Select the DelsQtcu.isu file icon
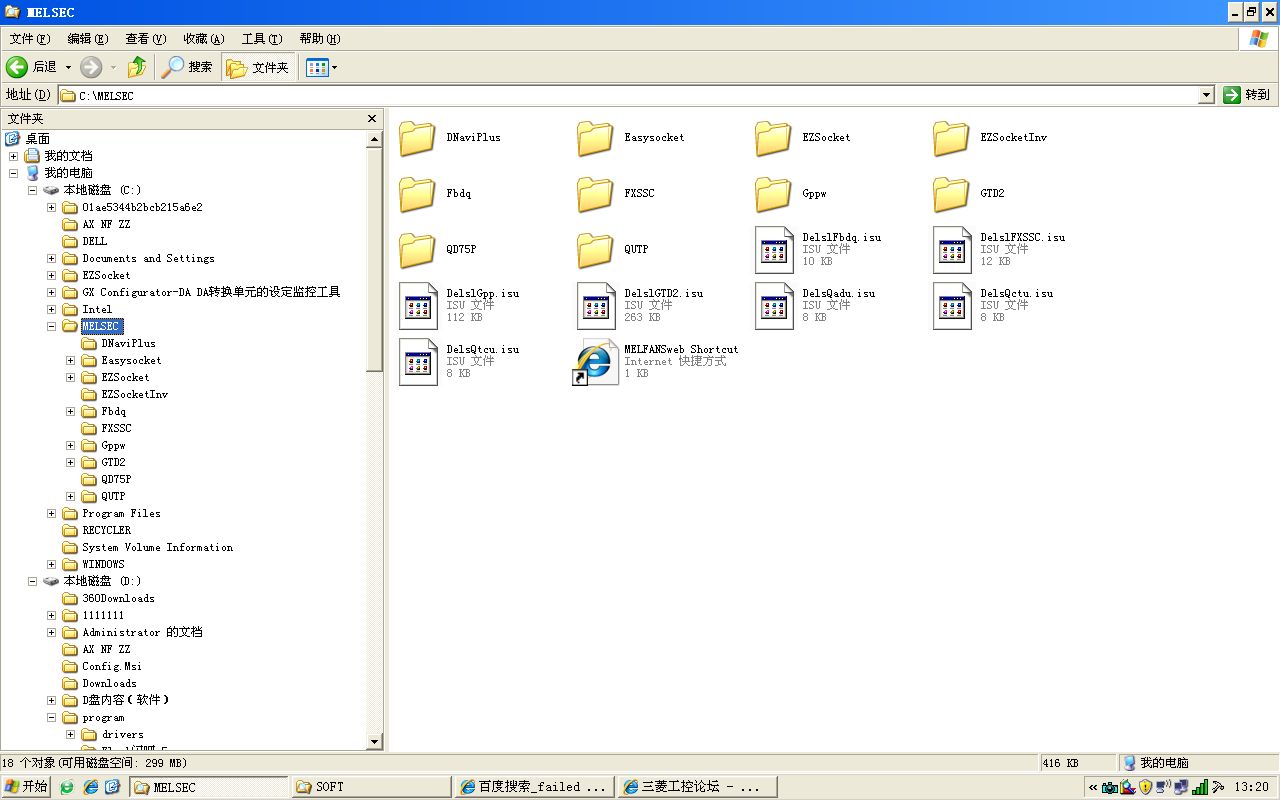 (418, 361)
